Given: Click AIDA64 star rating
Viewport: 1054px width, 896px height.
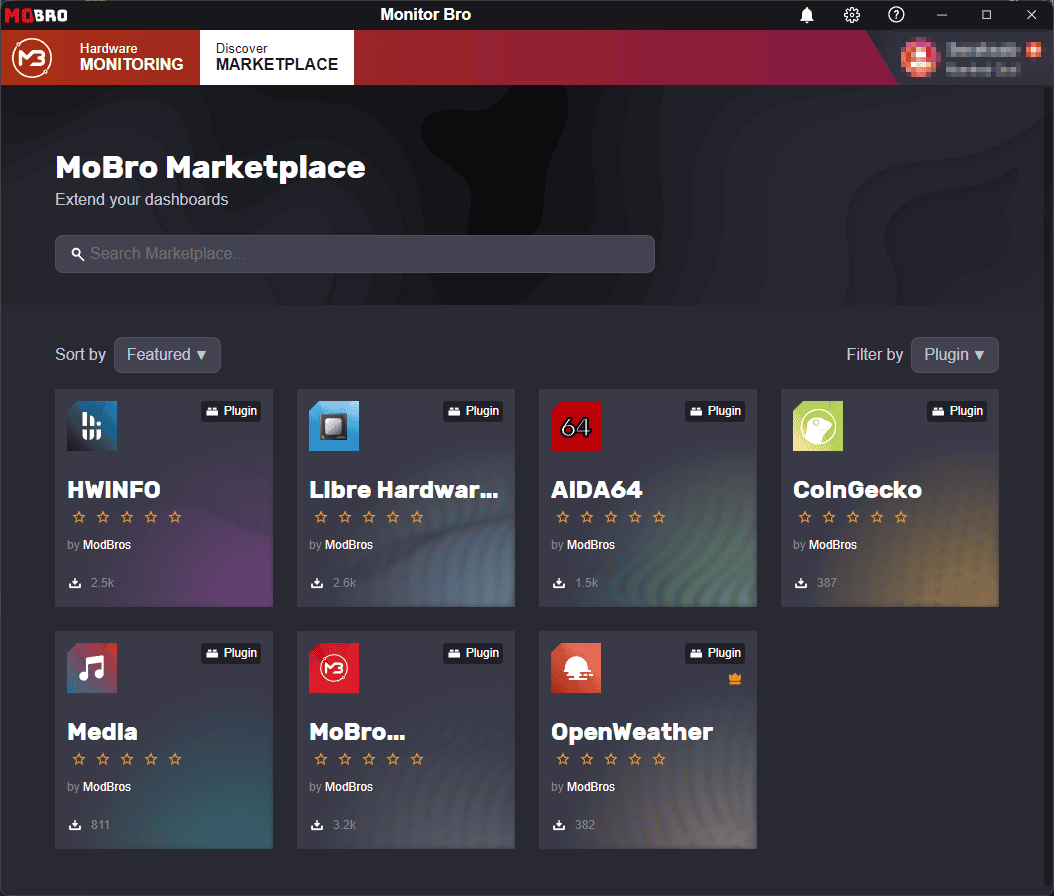Looking at the screenshot, I should pyautogui.click(x=611, y=518).
